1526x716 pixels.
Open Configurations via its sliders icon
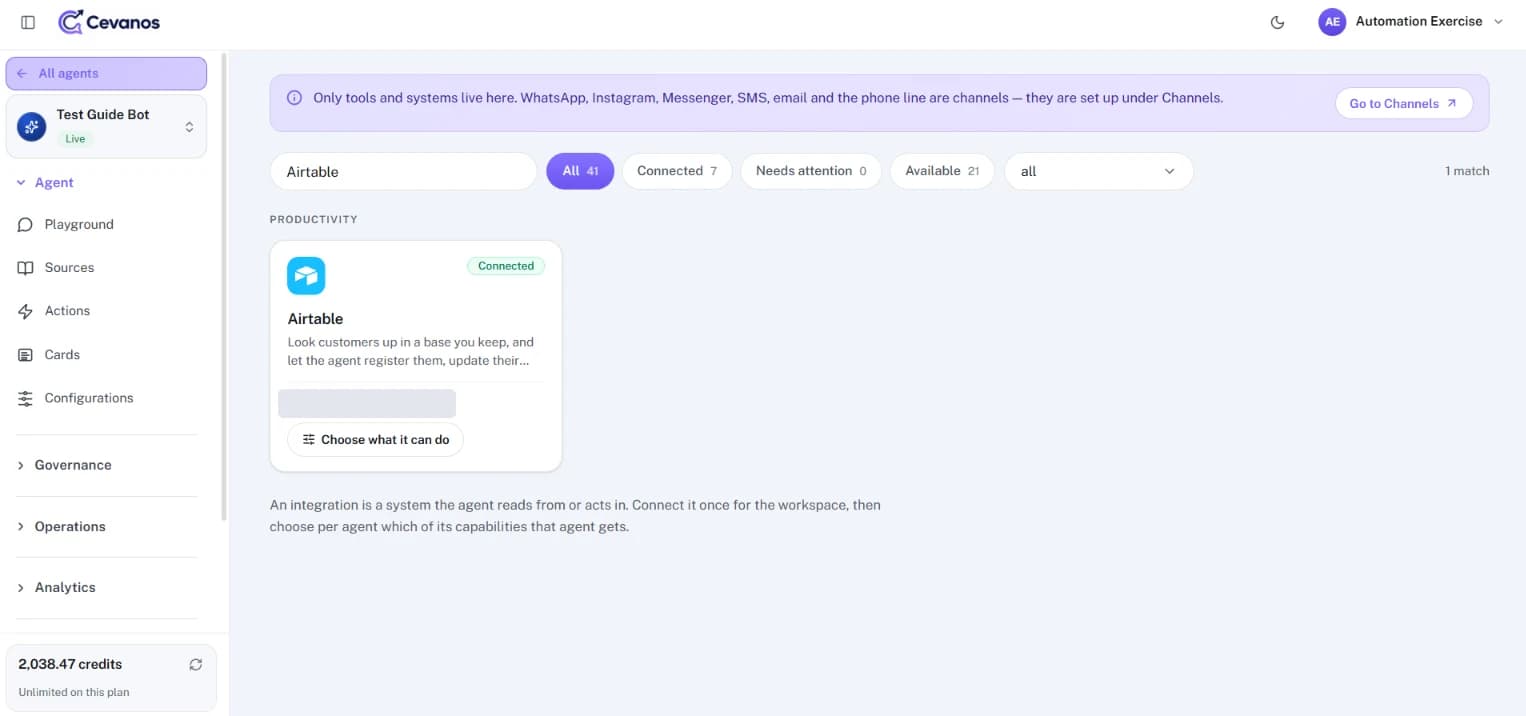26,398
